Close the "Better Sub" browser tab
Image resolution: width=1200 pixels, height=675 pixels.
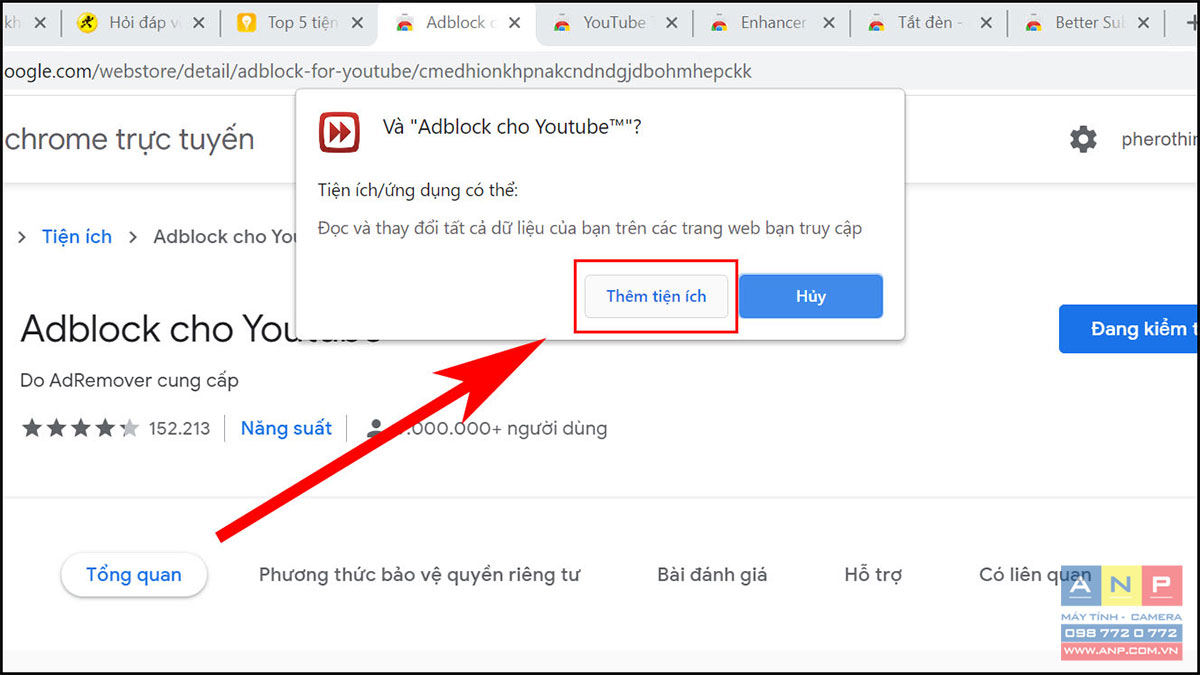pyautogui.click(x=1144, y=23)
